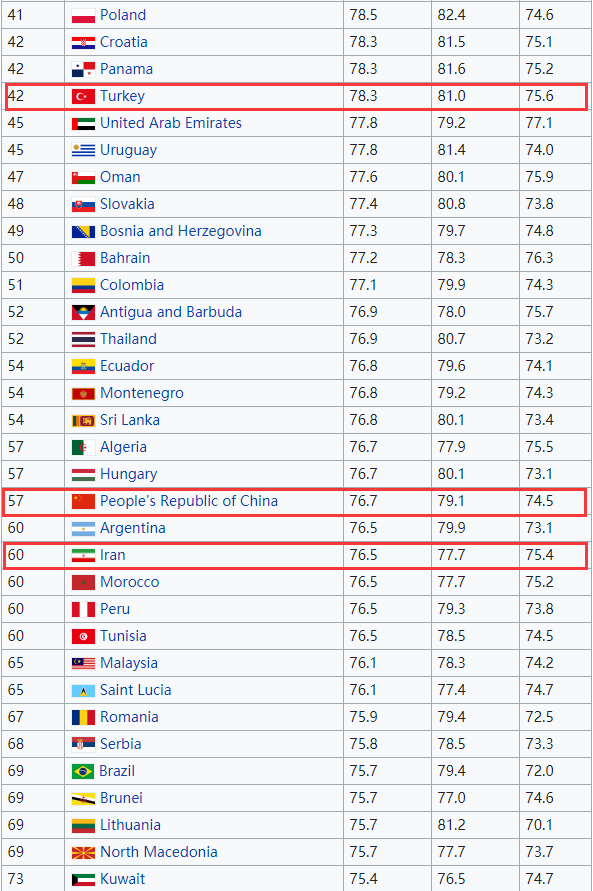Click the Bahrain flag icon

point(83,259)
